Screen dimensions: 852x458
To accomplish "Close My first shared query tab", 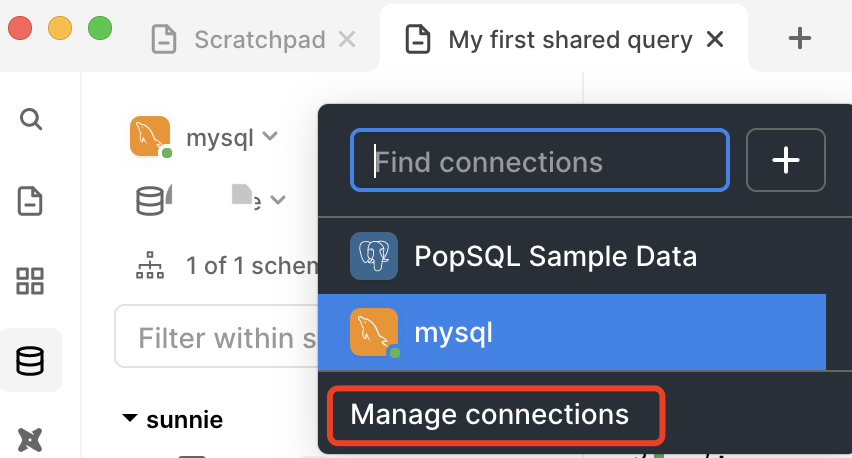I will point(715,40).
